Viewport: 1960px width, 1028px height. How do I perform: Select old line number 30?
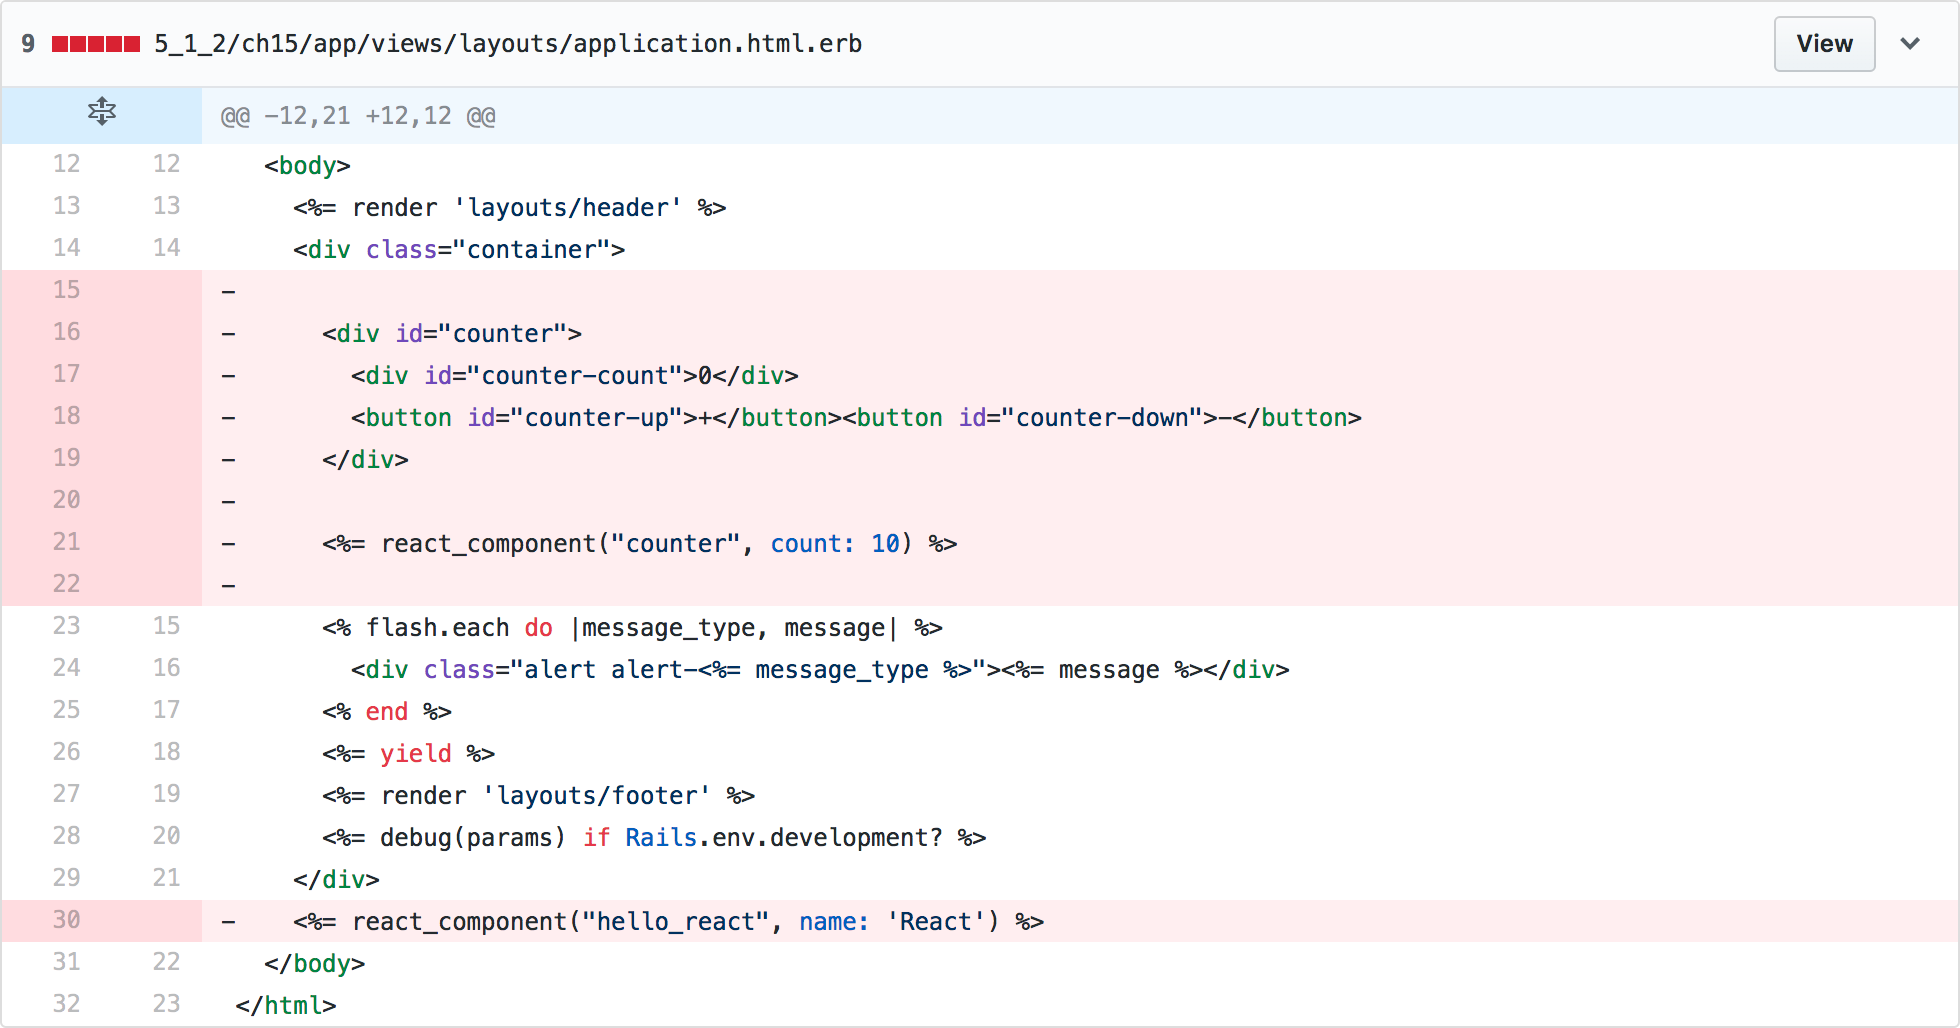tap(67, 920)
